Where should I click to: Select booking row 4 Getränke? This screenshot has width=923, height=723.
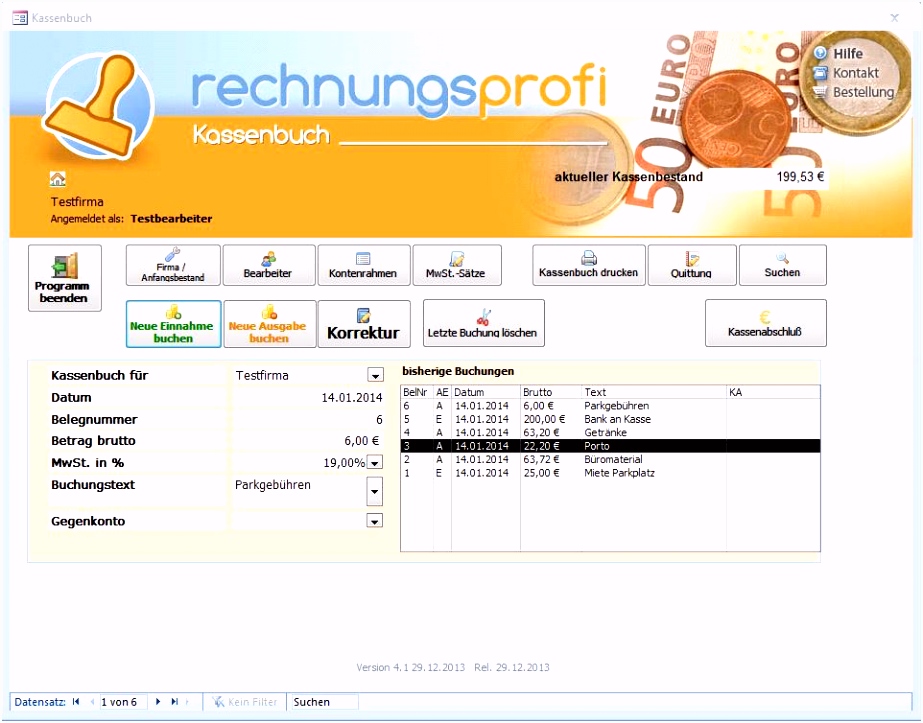[x=610, y=433]
